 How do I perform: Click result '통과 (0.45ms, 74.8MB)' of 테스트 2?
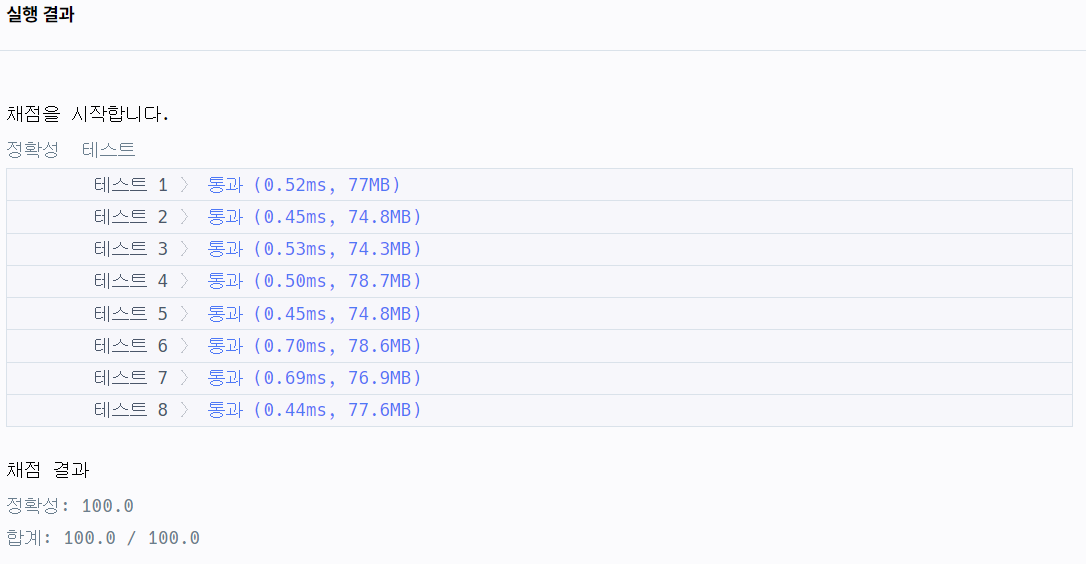click(314, 217)
